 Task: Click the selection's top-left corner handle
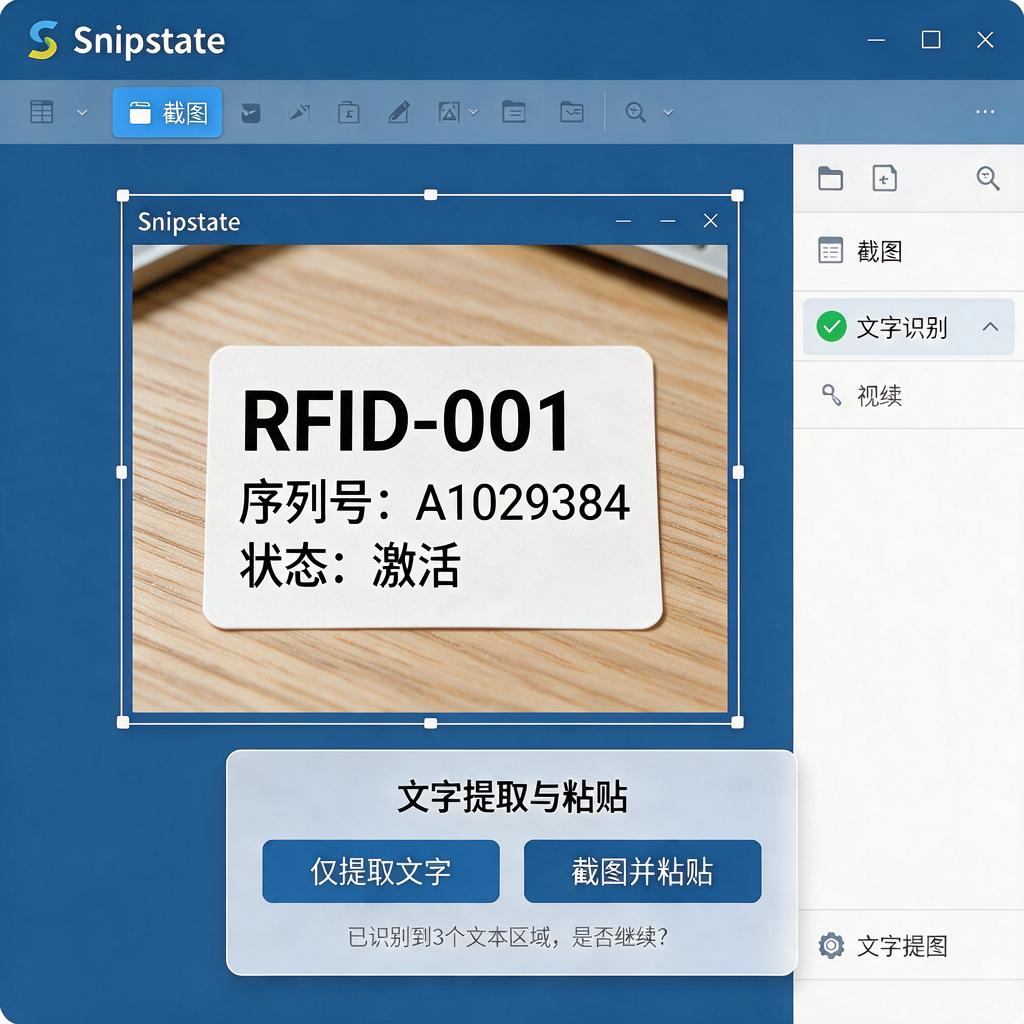tap(123, 195)
